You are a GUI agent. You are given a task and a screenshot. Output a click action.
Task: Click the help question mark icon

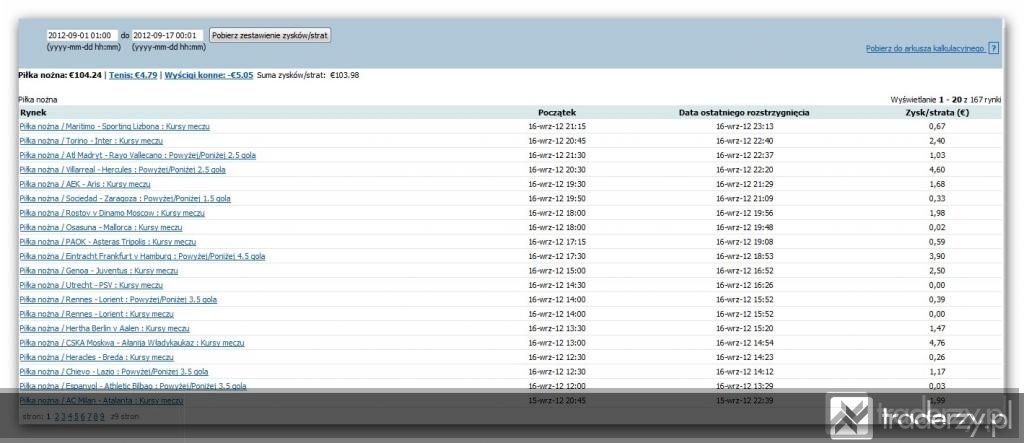(x=993, y=48)
